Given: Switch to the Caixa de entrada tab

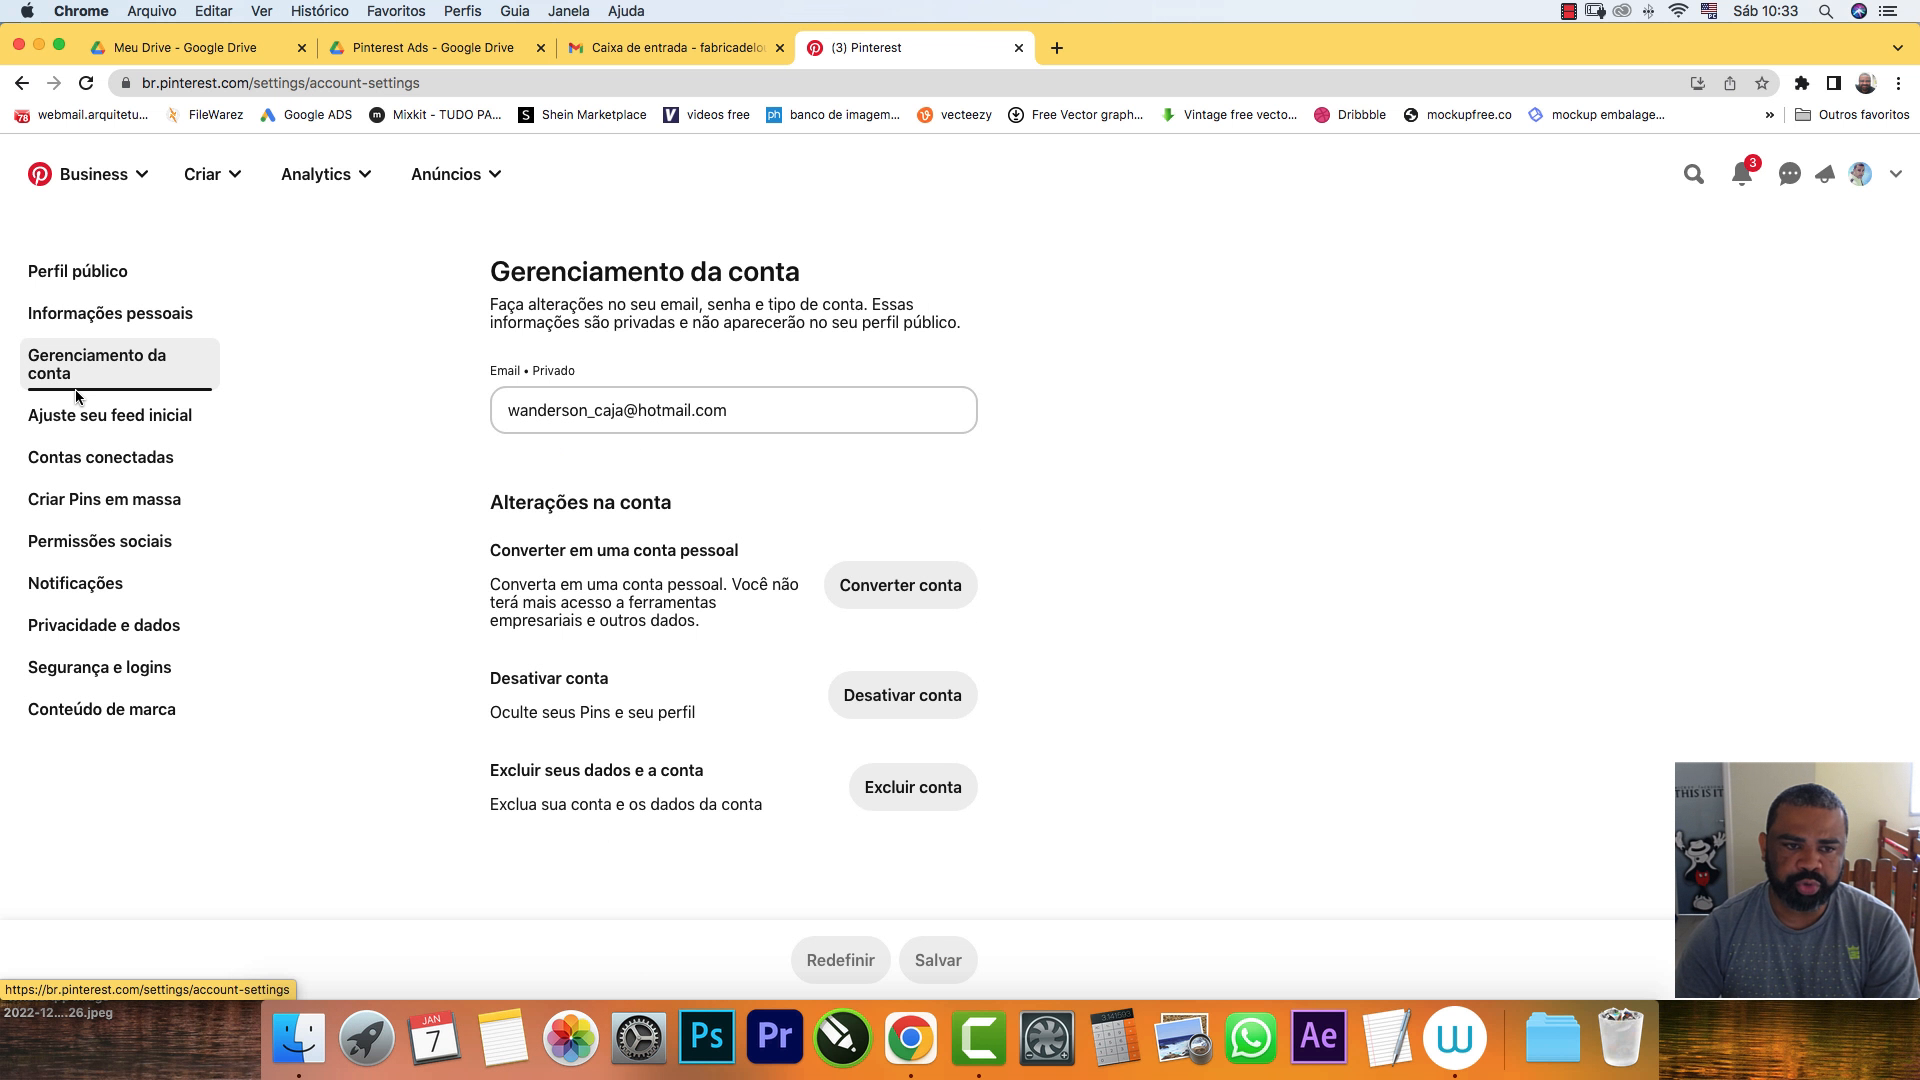Looking at the screenshot, I should 668,47.
